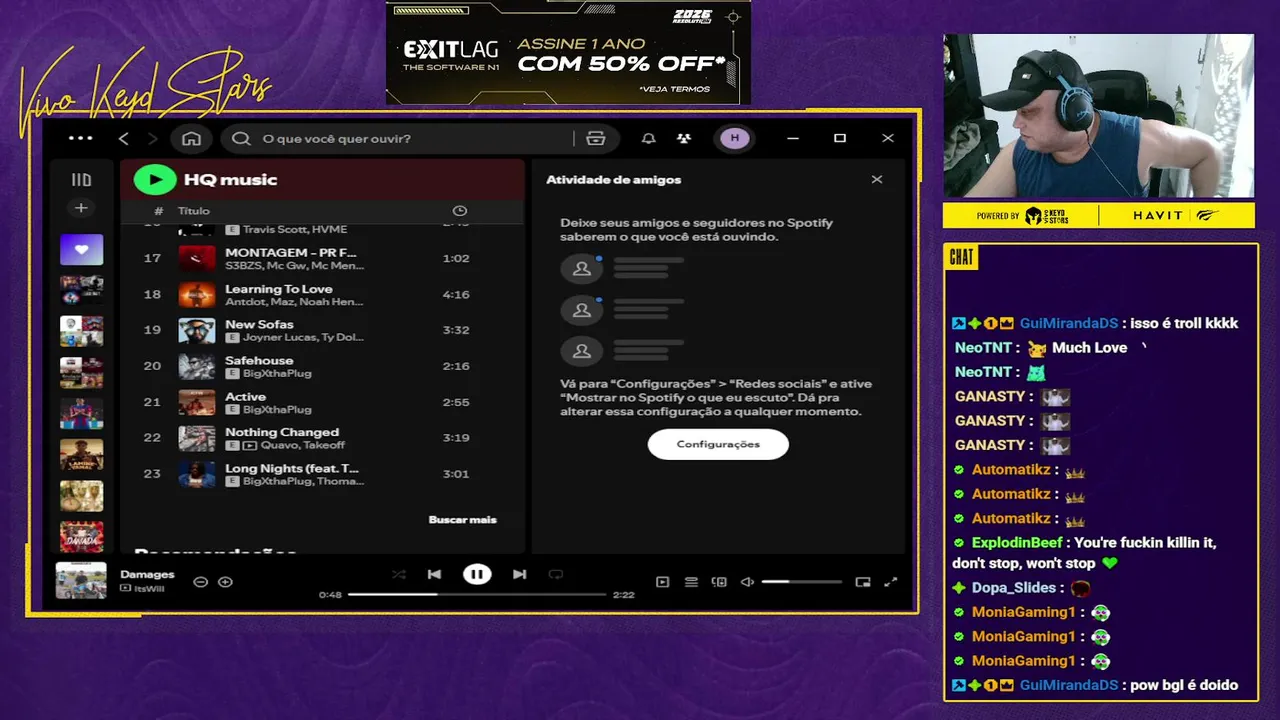1280x720 pixels.
Task: Click ExplodinBeef username in chat
Action: click(1017, 543)
